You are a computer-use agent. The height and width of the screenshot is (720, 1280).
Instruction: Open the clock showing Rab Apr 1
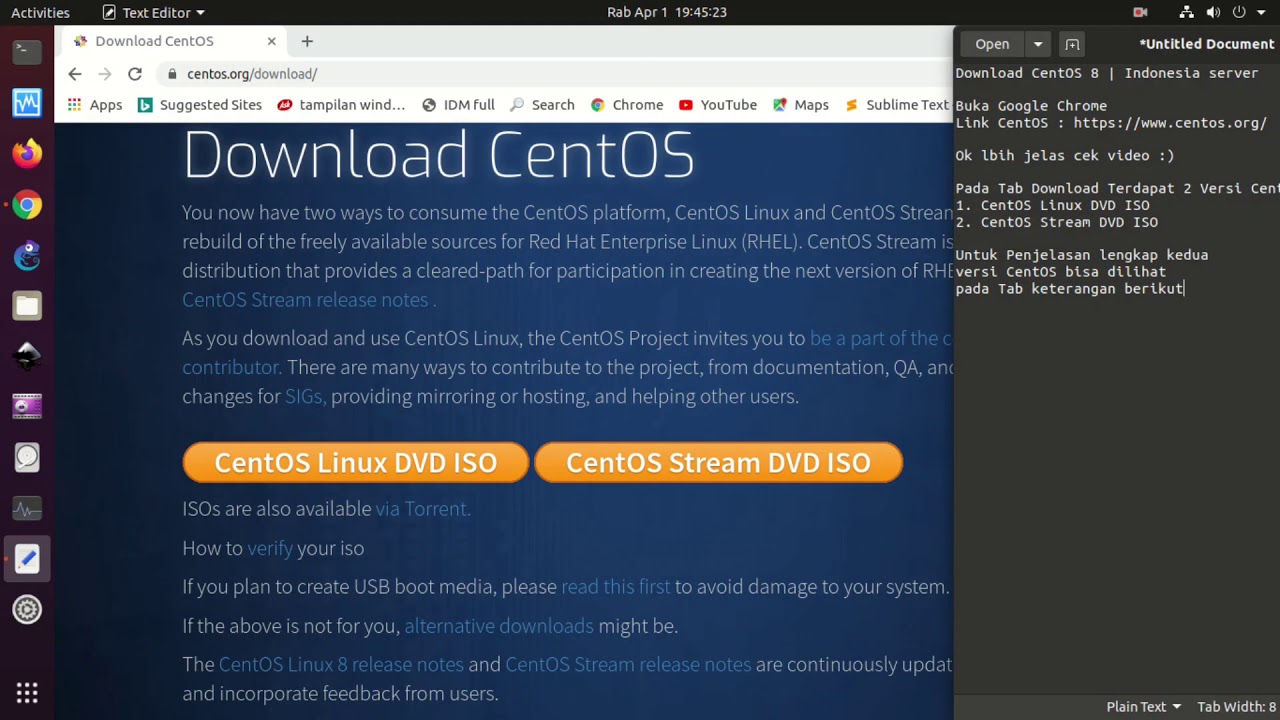666,12
